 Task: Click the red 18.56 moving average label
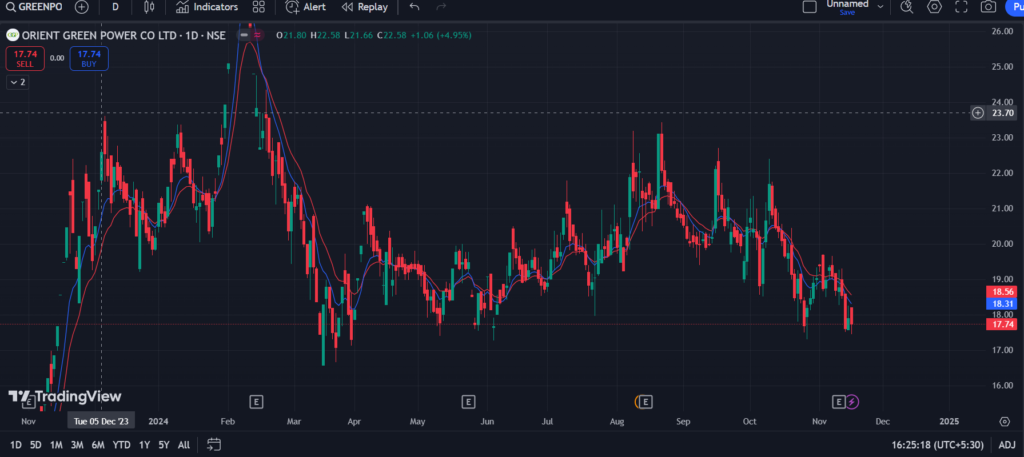[x=1002, y=292]
